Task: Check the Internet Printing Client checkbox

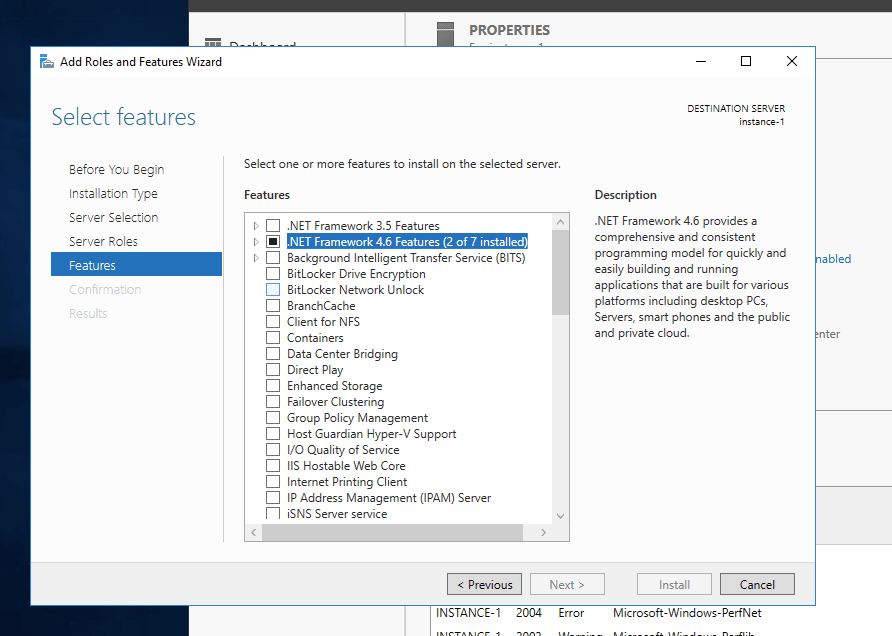Action: click(x=273, y=481)
